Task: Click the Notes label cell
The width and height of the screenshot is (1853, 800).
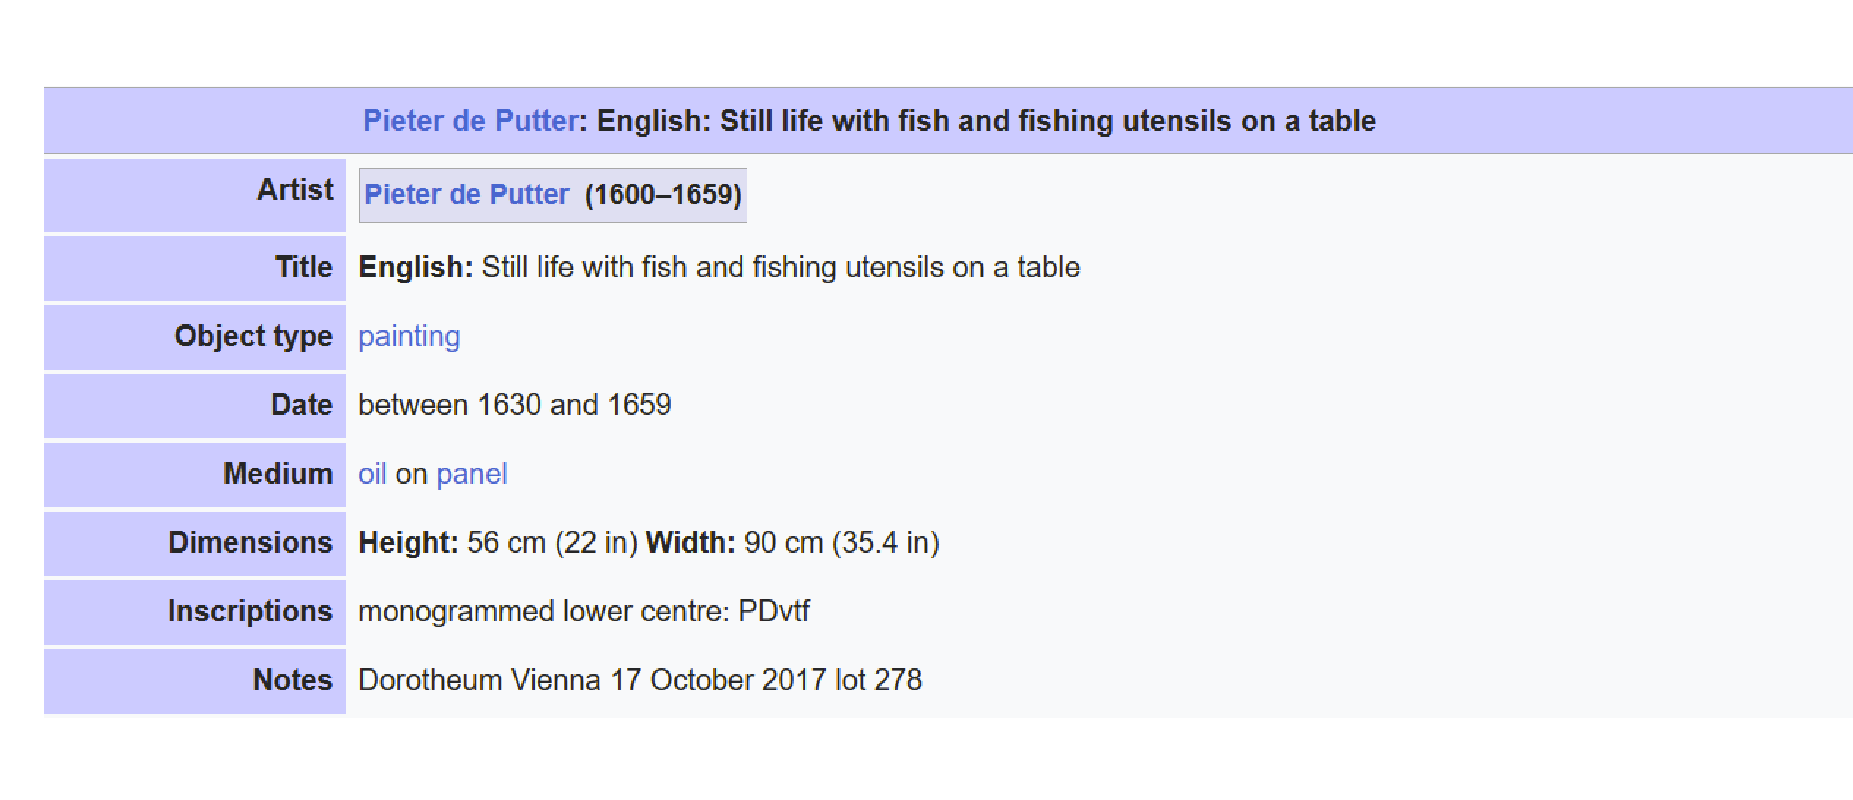Action: [x=195, y=681]
